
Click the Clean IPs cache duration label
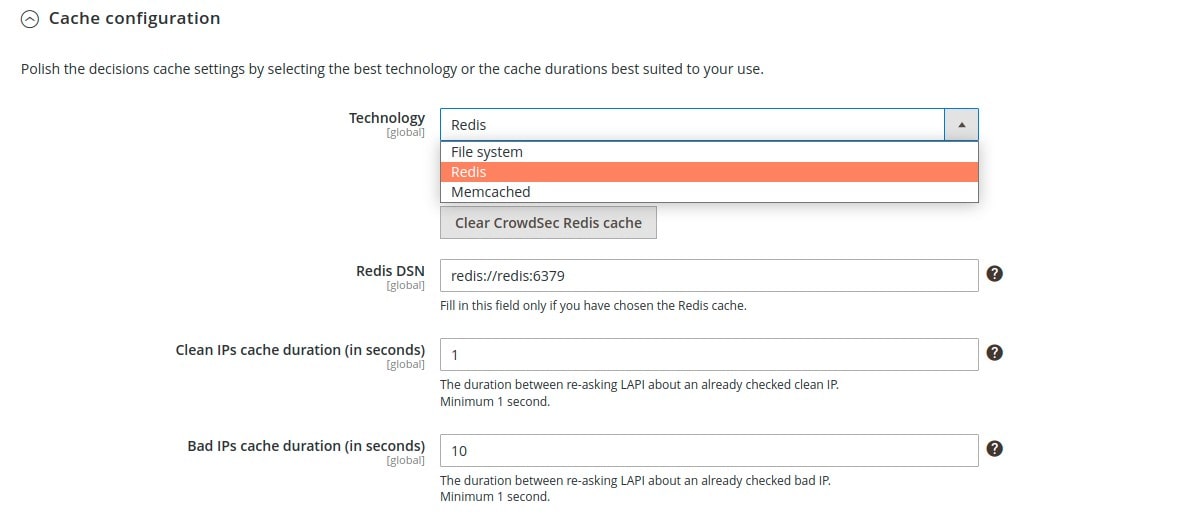(x=300, y=350)
